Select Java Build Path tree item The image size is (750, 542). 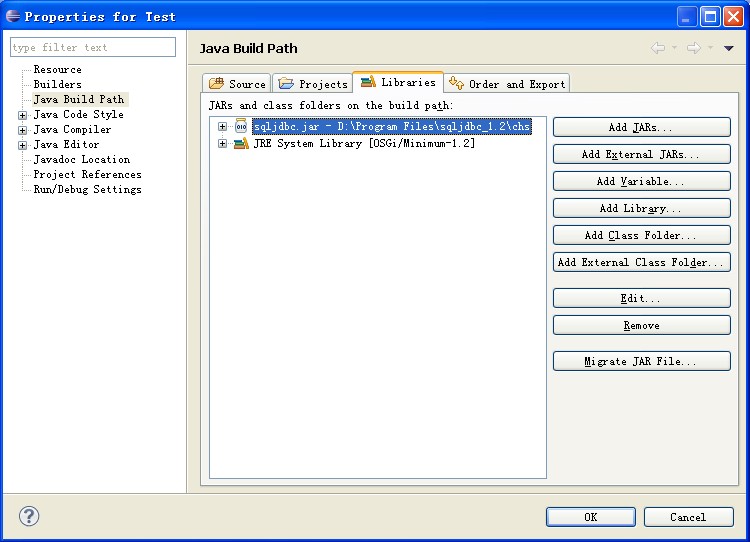tap(79, 99)
